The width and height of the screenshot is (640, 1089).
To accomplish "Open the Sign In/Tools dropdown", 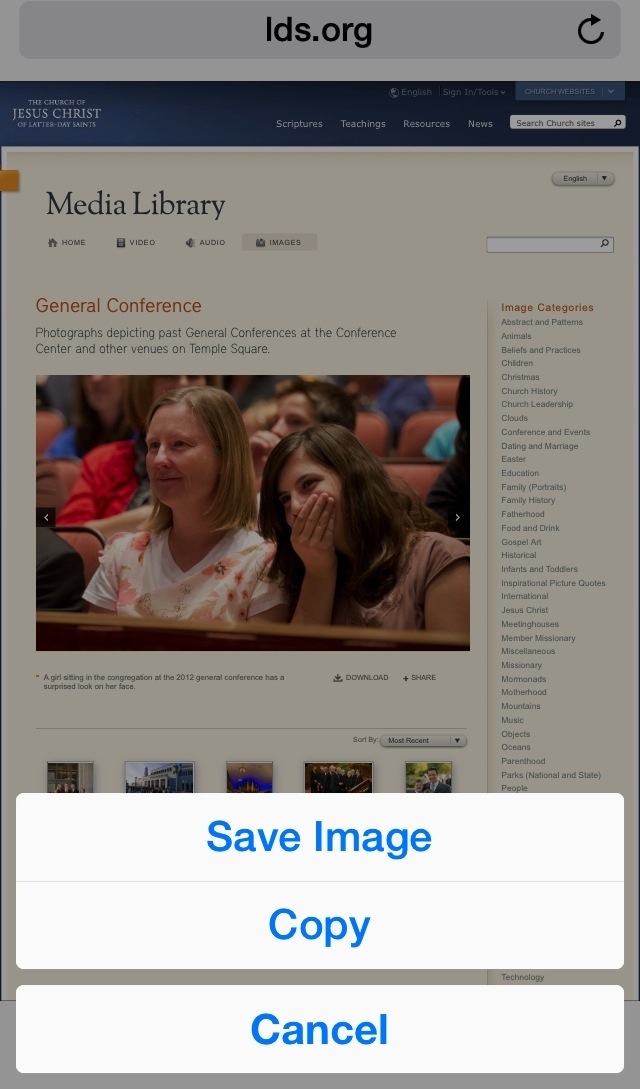I will 473,92.
